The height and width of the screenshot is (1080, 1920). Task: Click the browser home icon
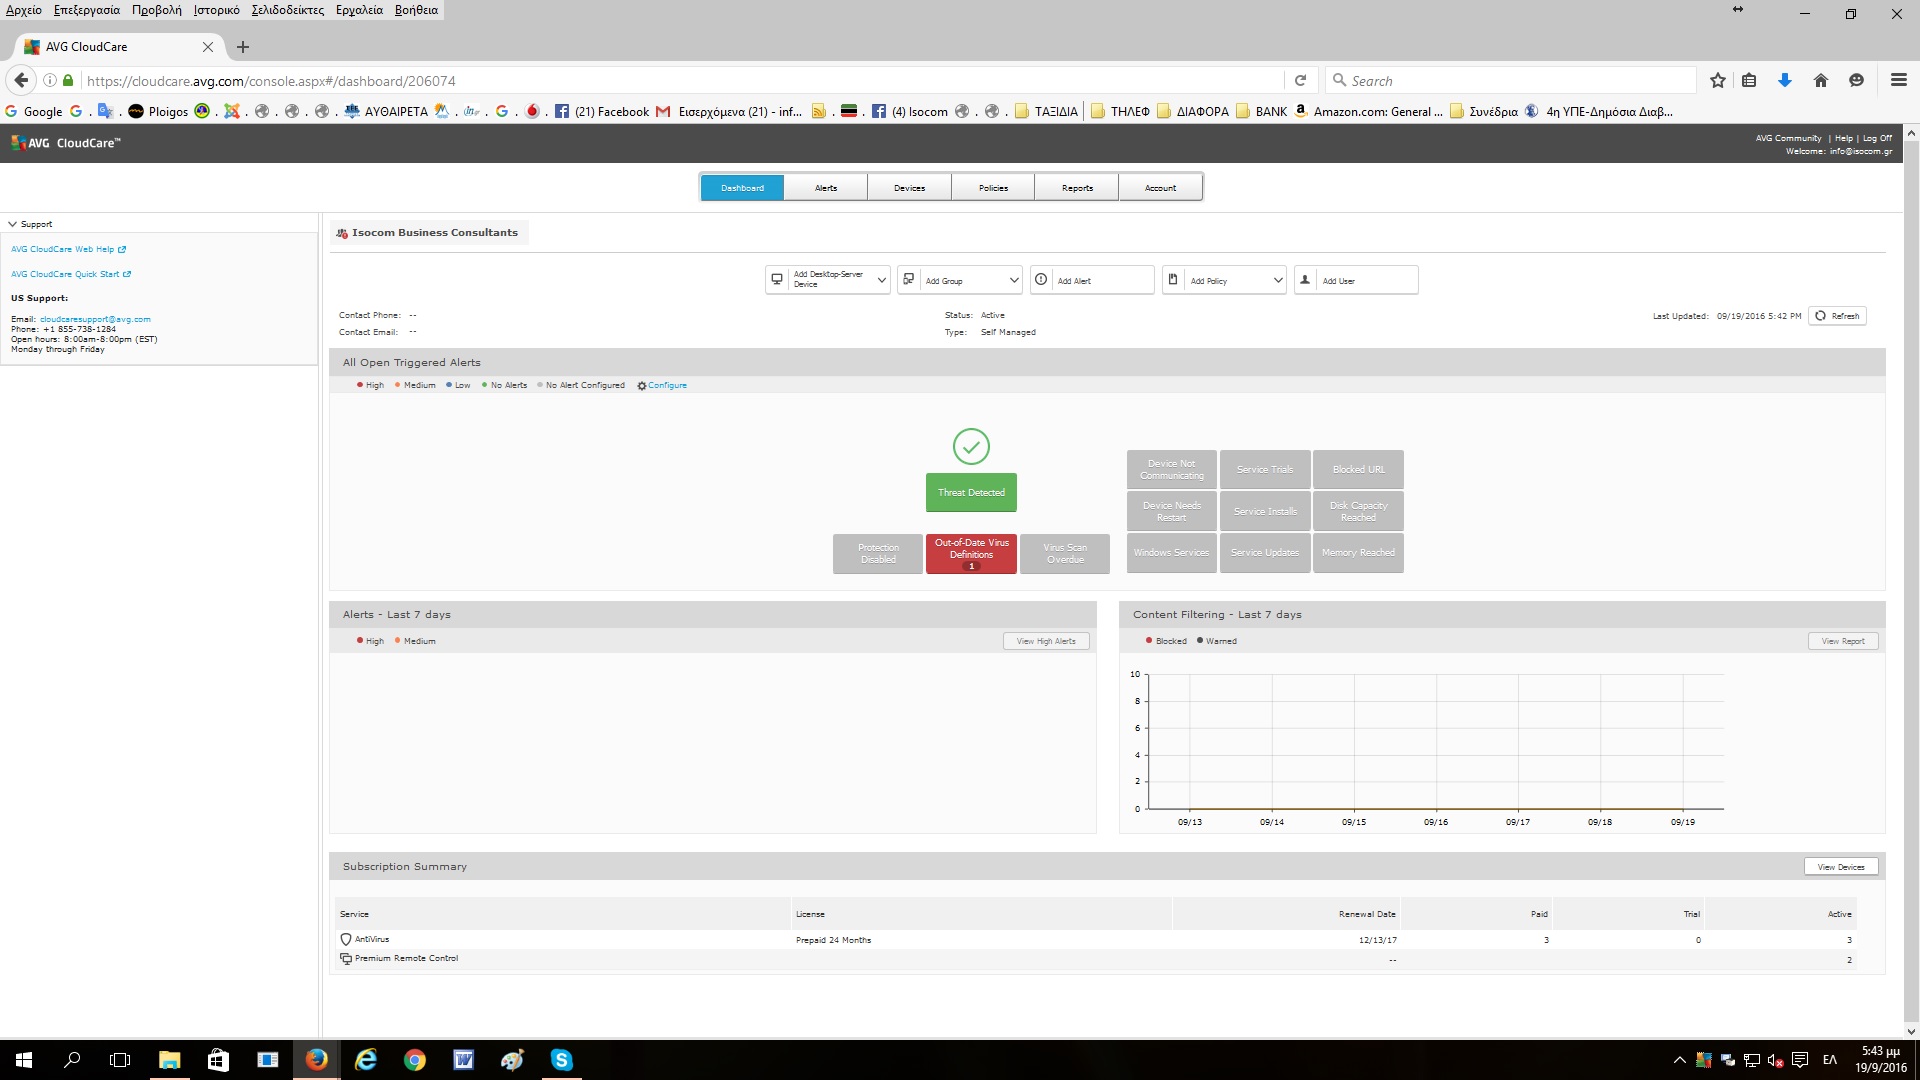1820,81
